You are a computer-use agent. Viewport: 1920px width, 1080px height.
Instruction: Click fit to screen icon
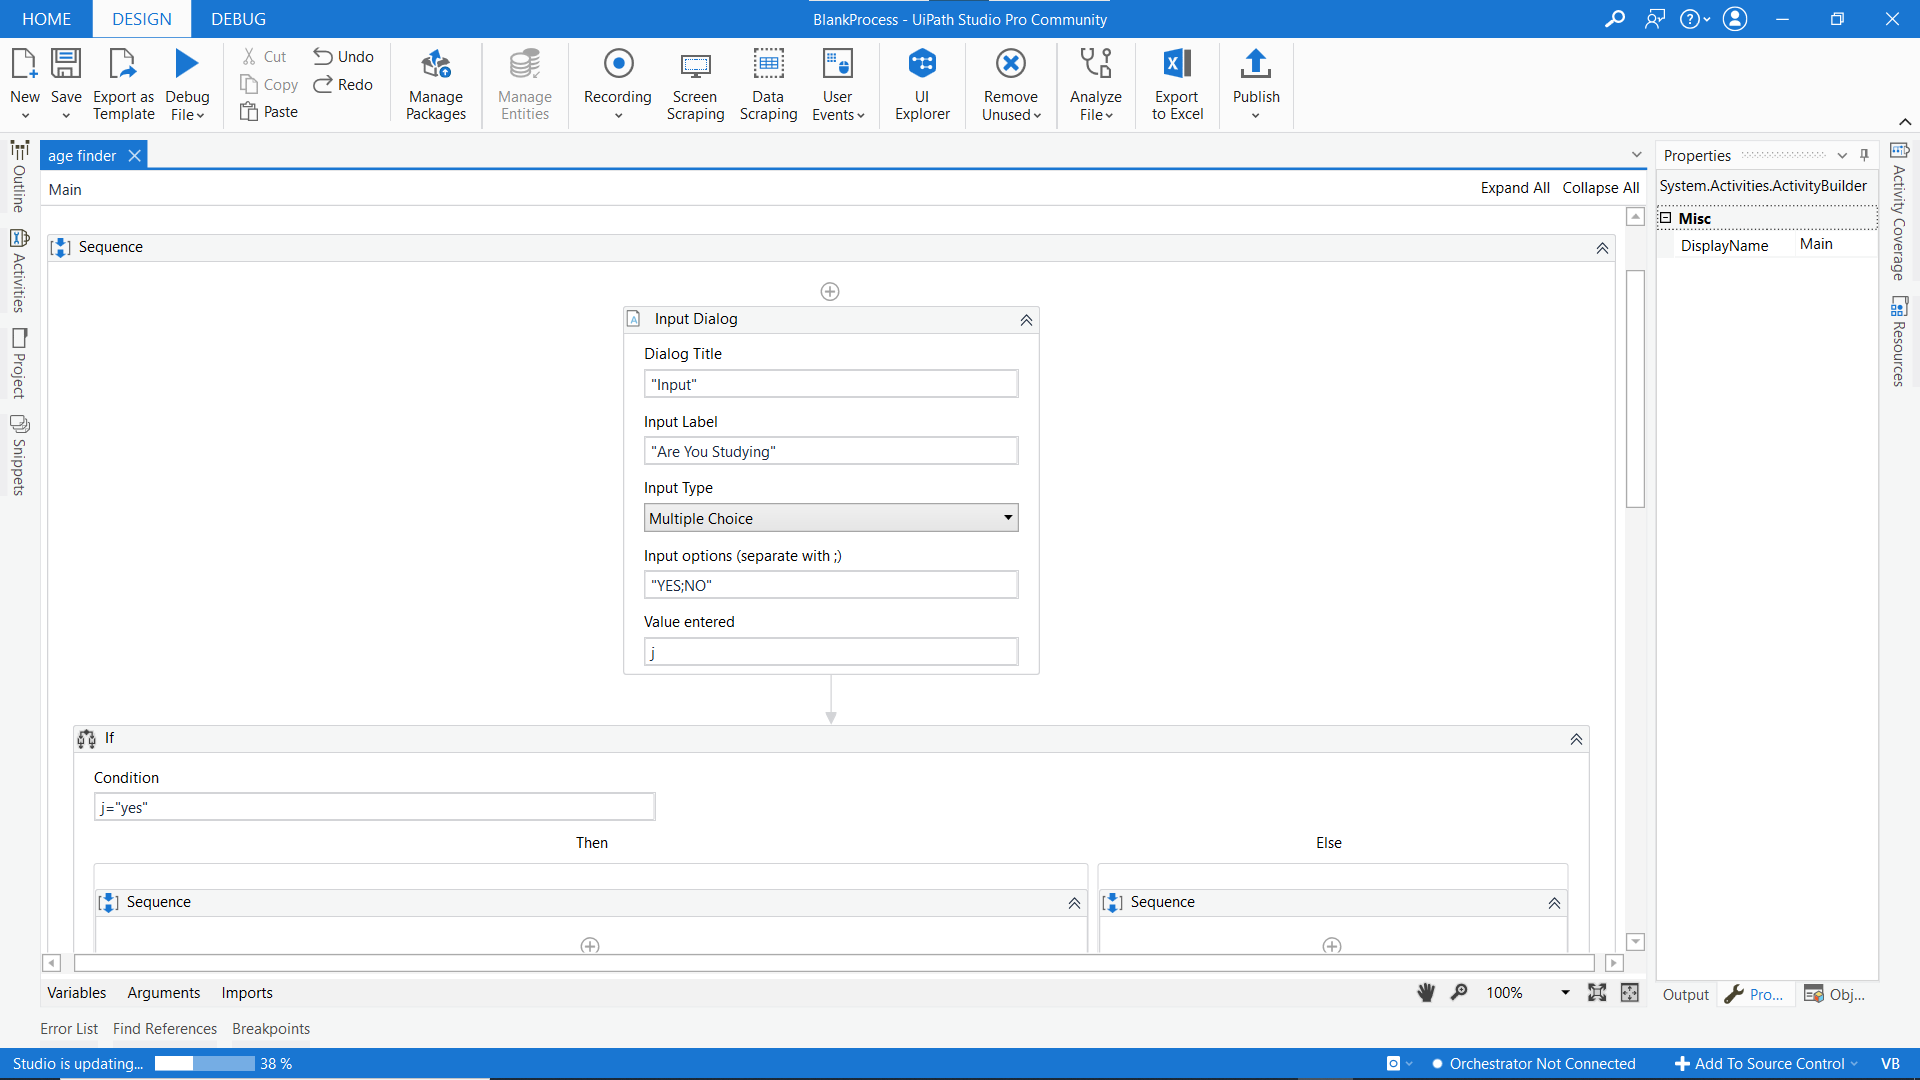[x=1597, y=993]
